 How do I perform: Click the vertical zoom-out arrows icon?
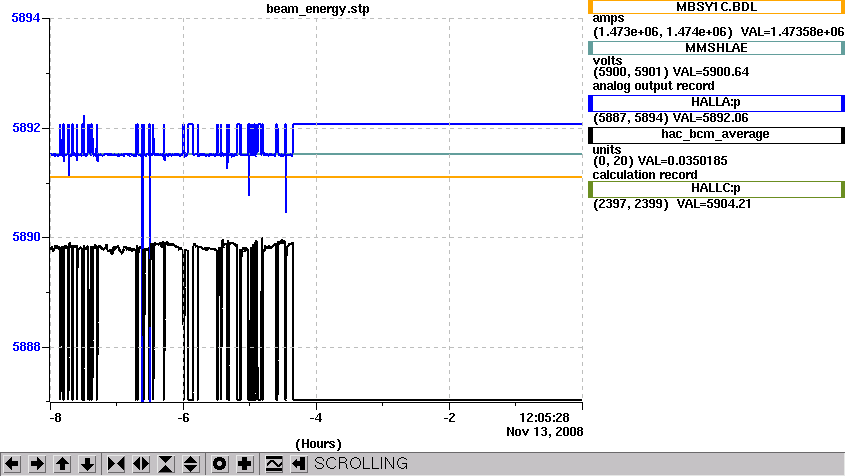pos(191,464)
